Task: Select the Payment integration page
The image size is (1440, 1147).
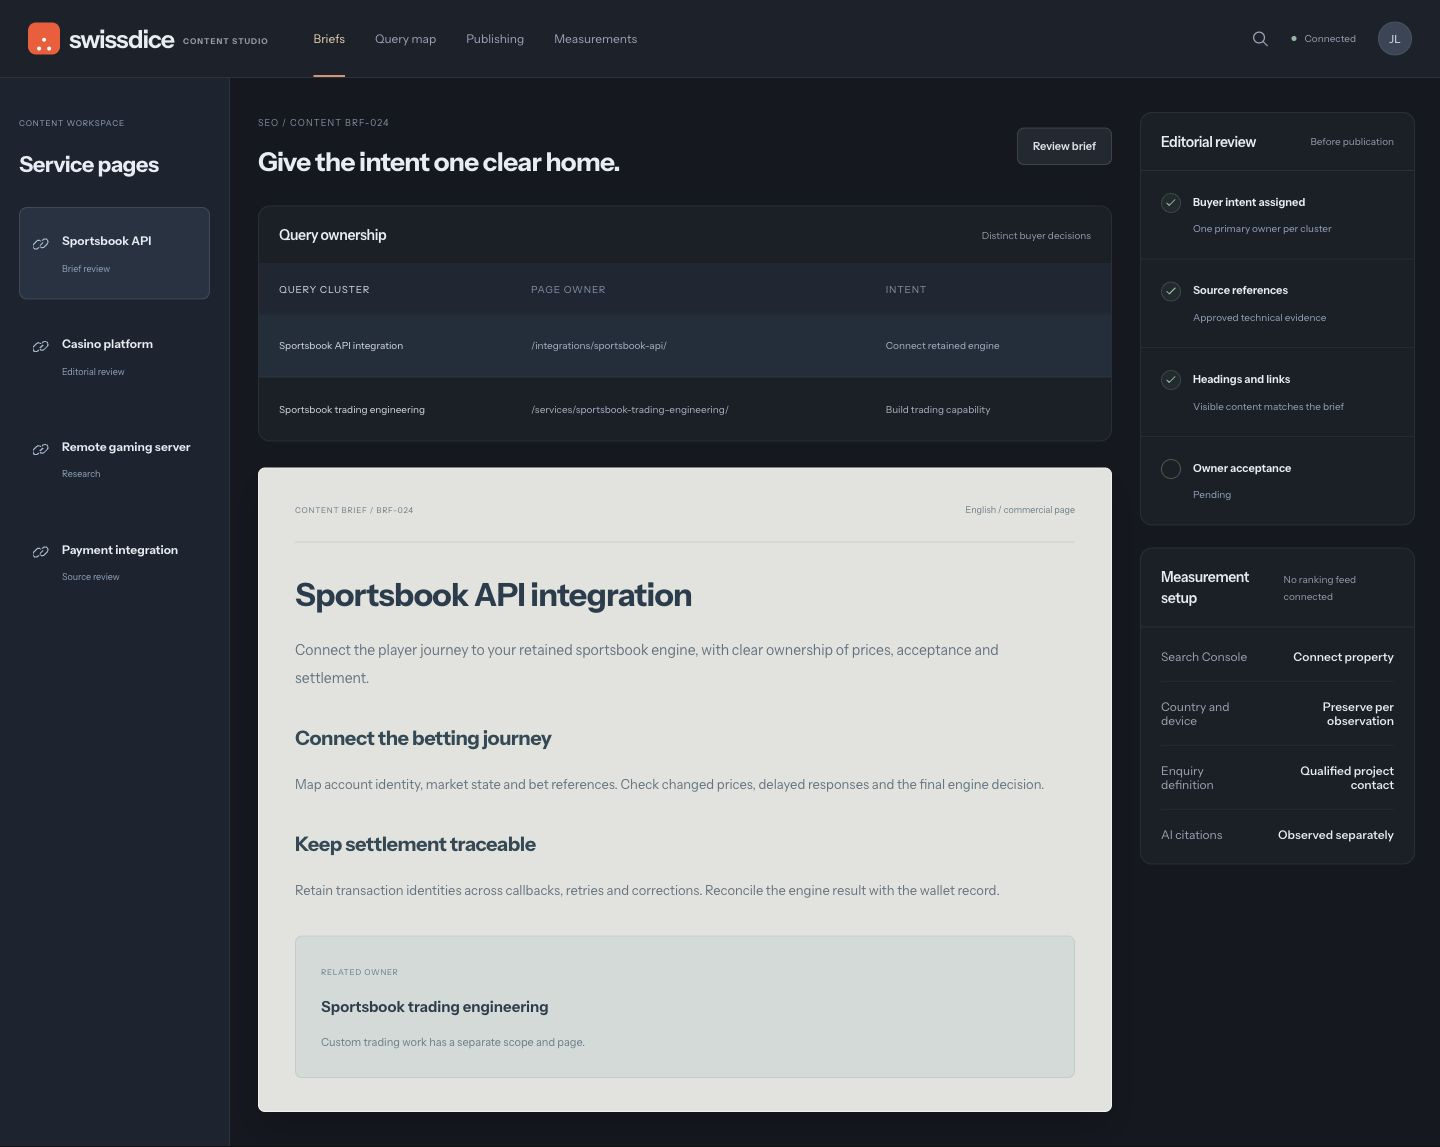Action: pyautogui.click(x=114, y=562)
